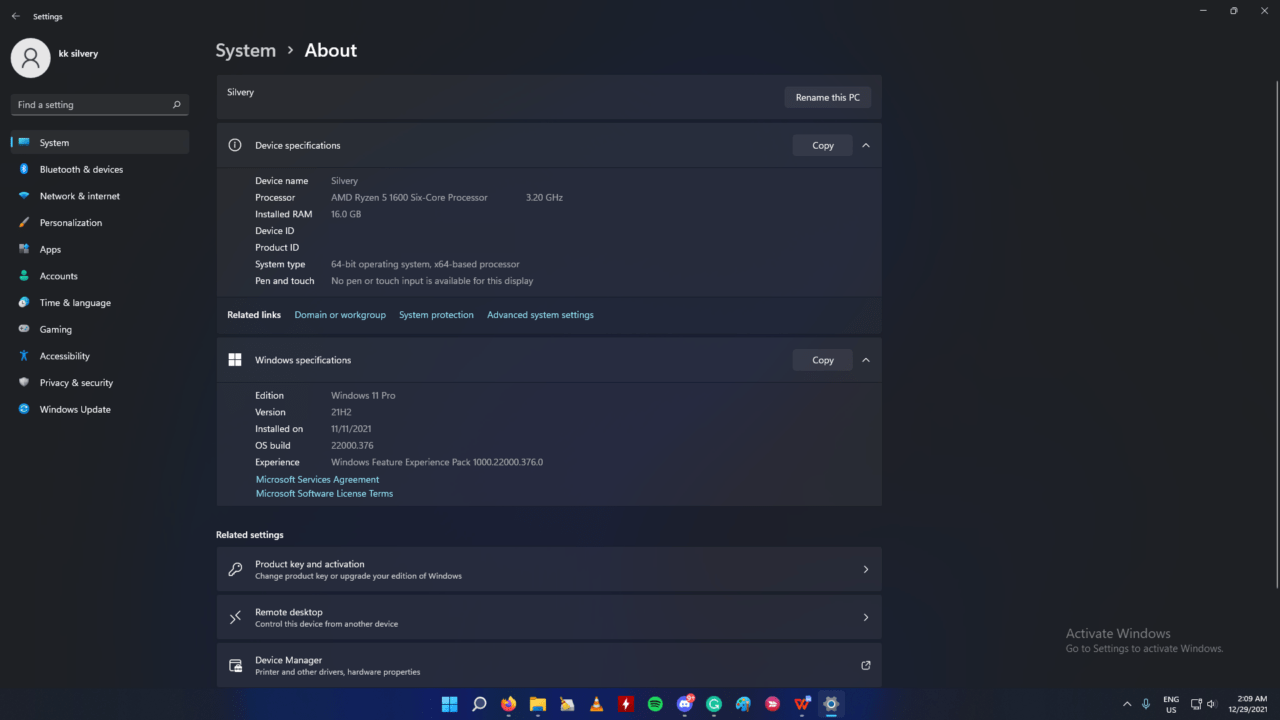Viewport: 1280px width, 720px height.
Task: Collapse the Device specifications section
Action: point(866,145)
